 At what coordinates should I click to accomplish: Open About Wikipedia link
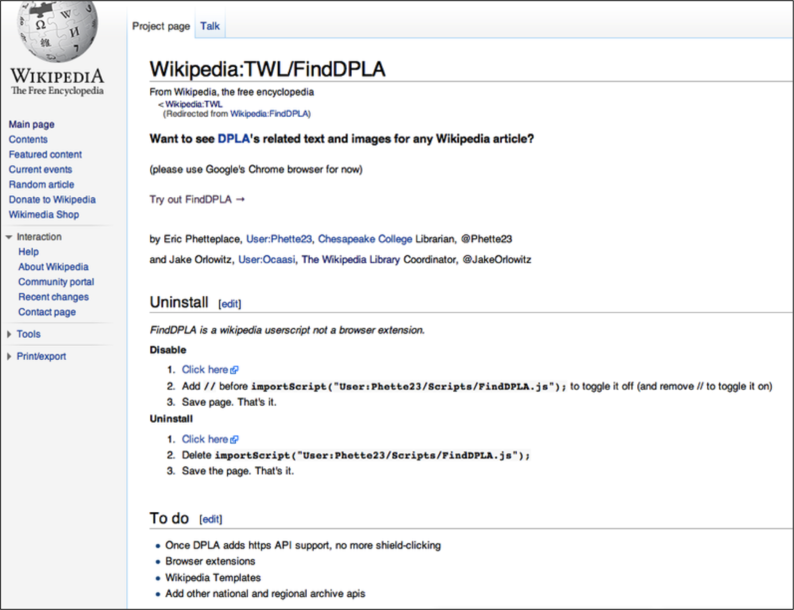pyautogui.click(x=53, y=267)
